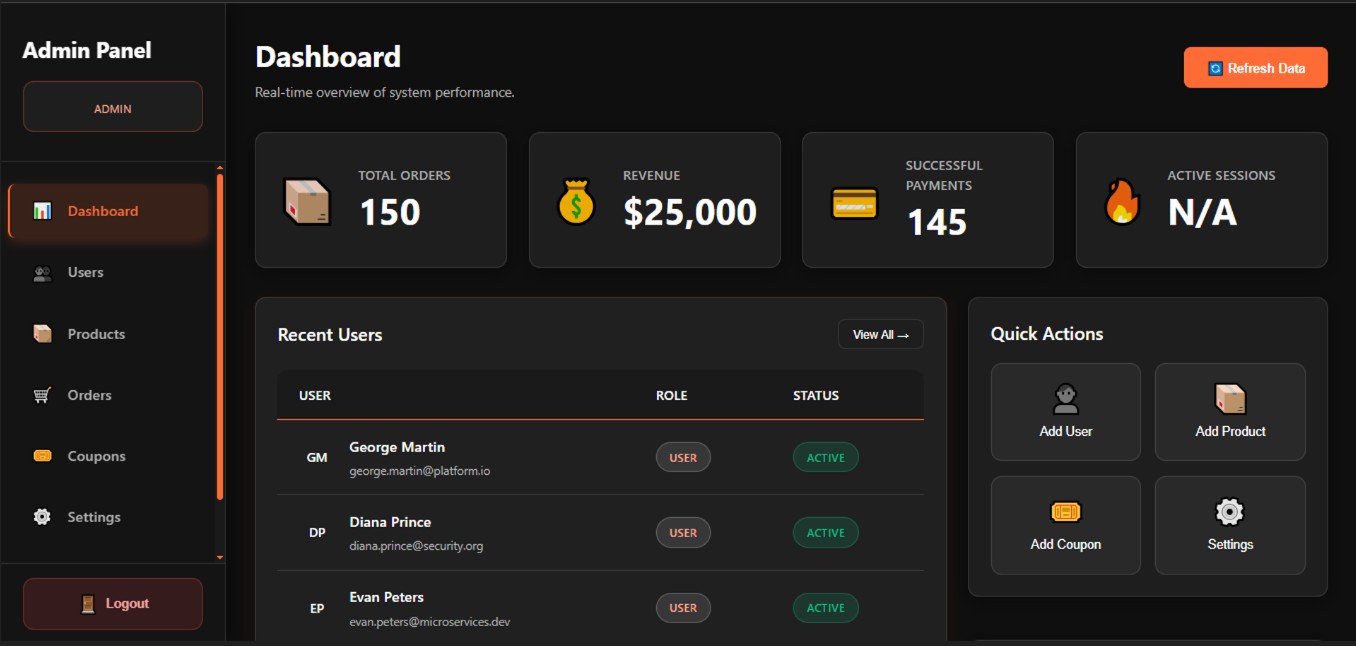Go to the Products section
1356x646 pixels.
pos(108,334)
